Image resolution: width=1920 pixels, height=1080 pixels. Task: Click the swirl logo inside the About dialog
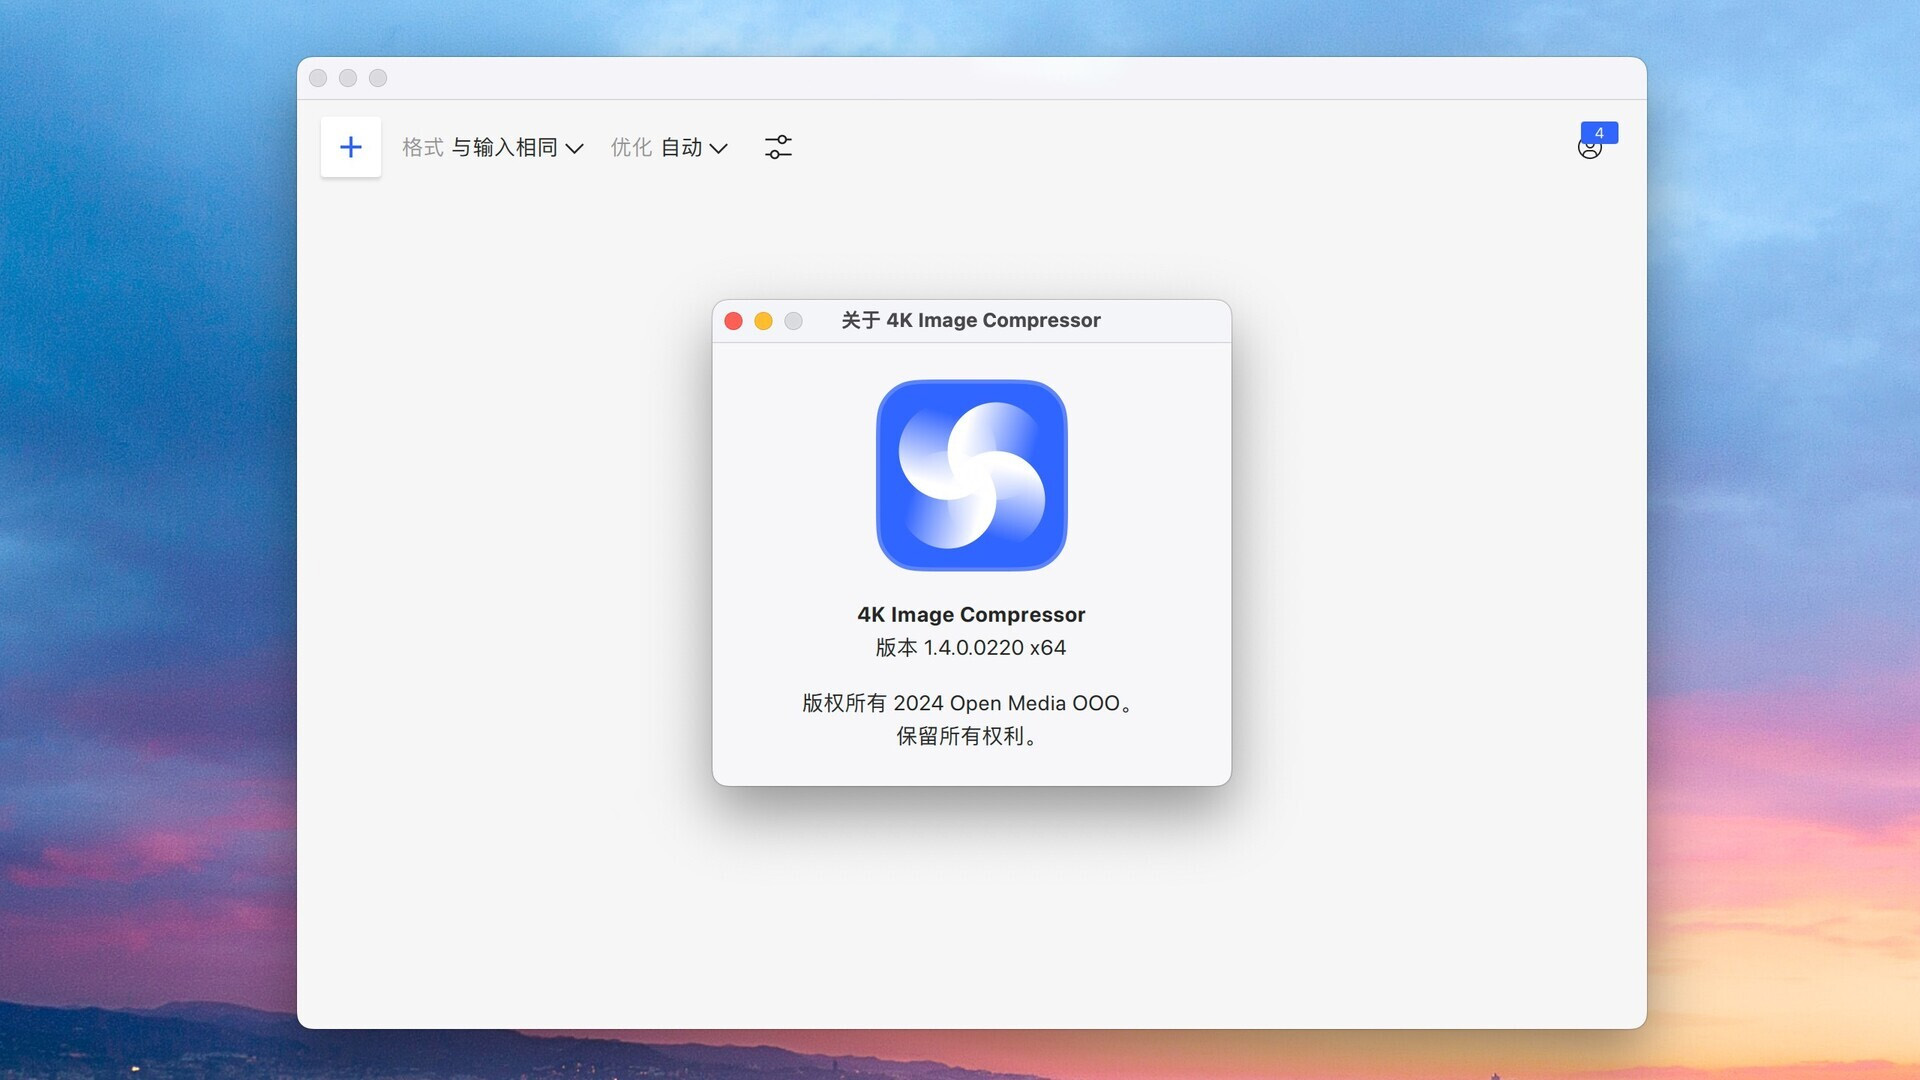tap(971, 476)
